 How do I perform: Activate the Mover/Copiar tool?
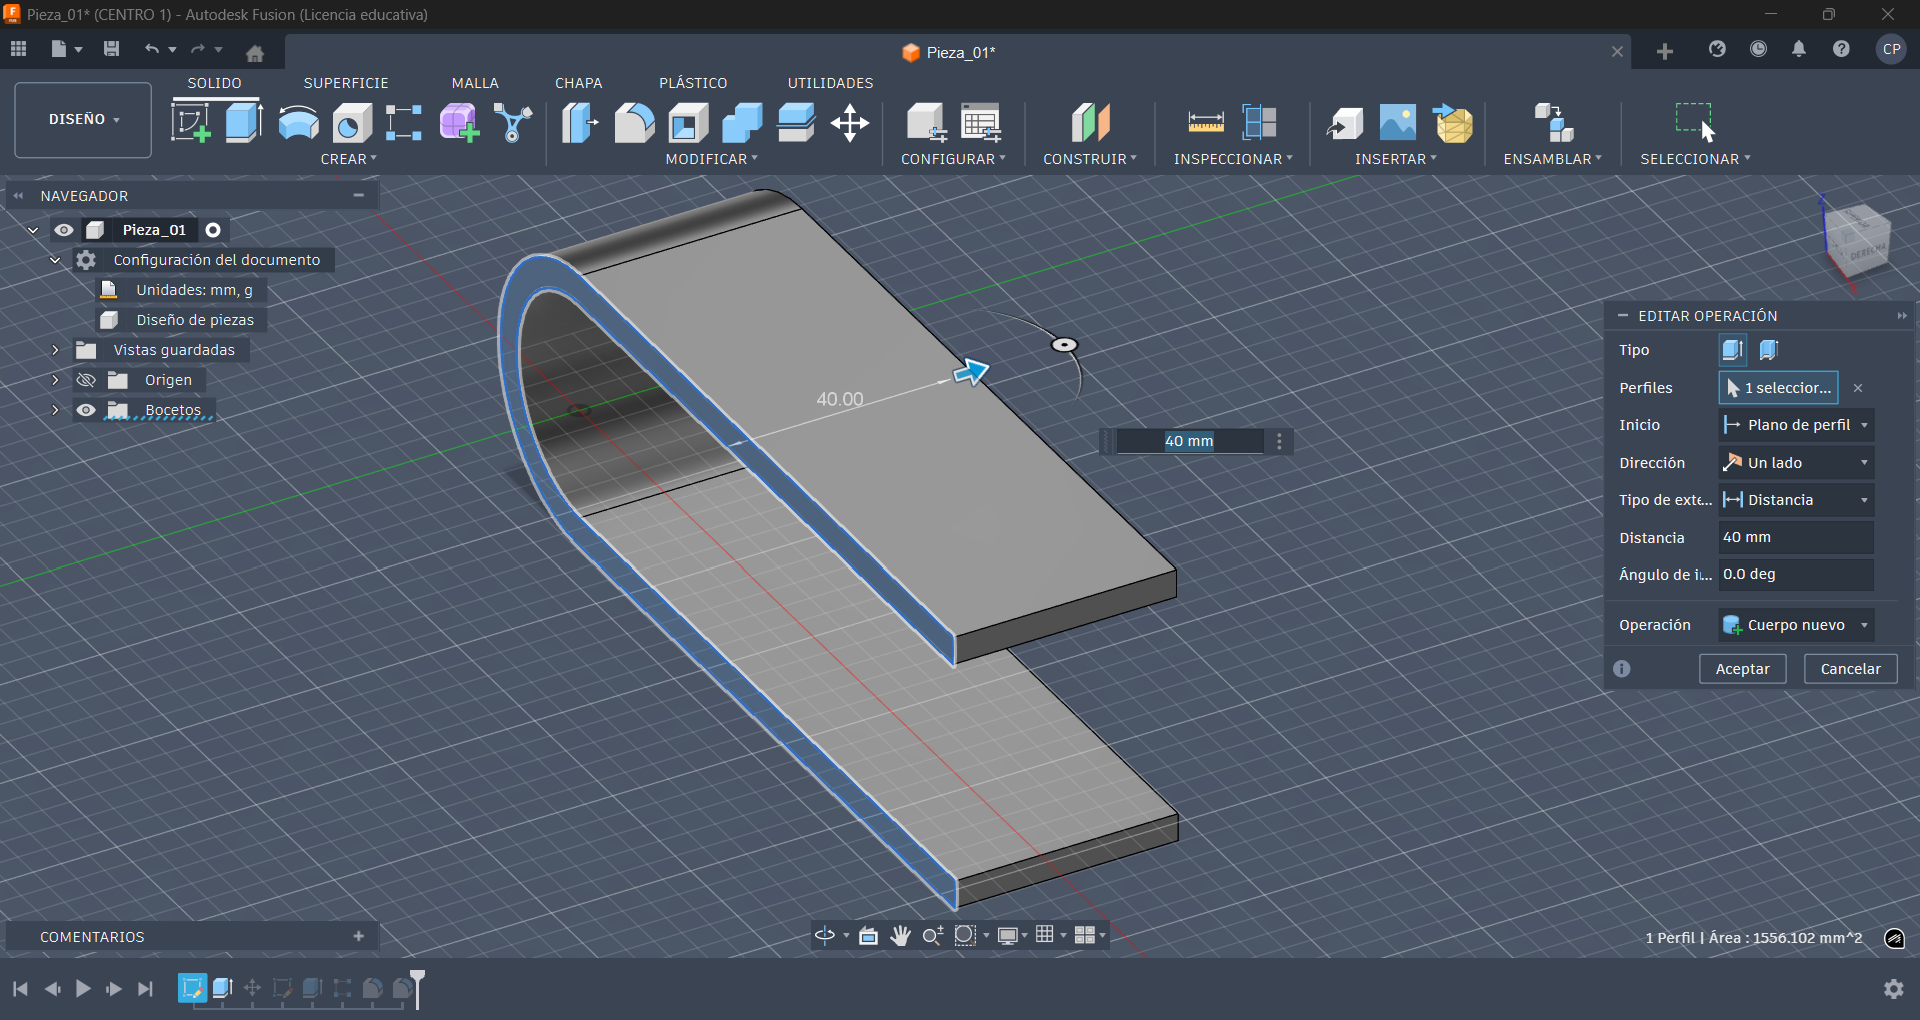point(849,122)
